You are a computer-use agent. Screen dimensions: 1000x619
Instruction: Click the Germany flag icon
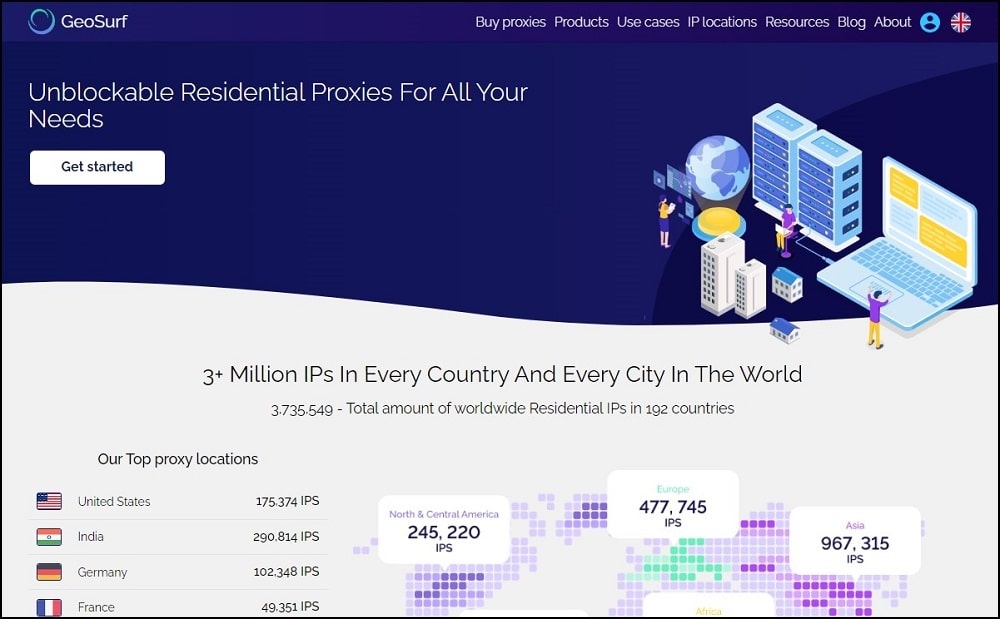click(x=49, y=572)
